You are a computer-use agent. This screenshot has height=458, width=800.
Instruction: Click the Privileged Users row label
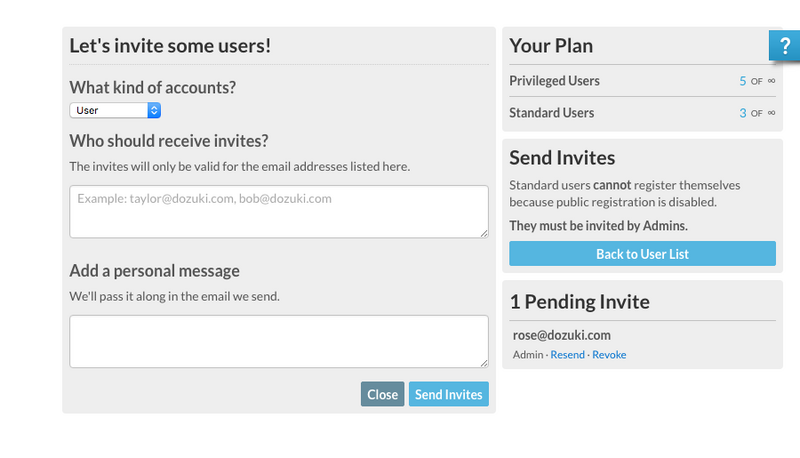554,81
